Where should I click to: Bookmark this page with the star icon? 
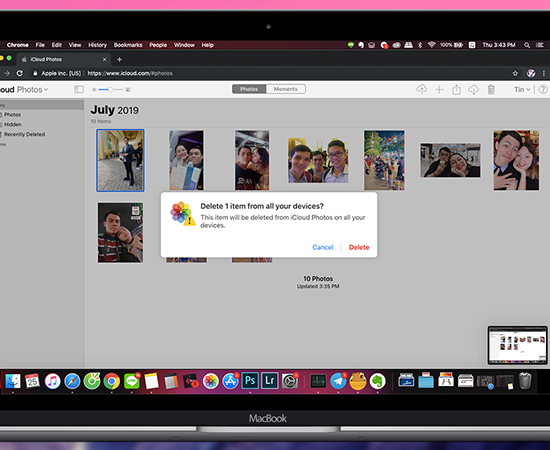(515, 73)
